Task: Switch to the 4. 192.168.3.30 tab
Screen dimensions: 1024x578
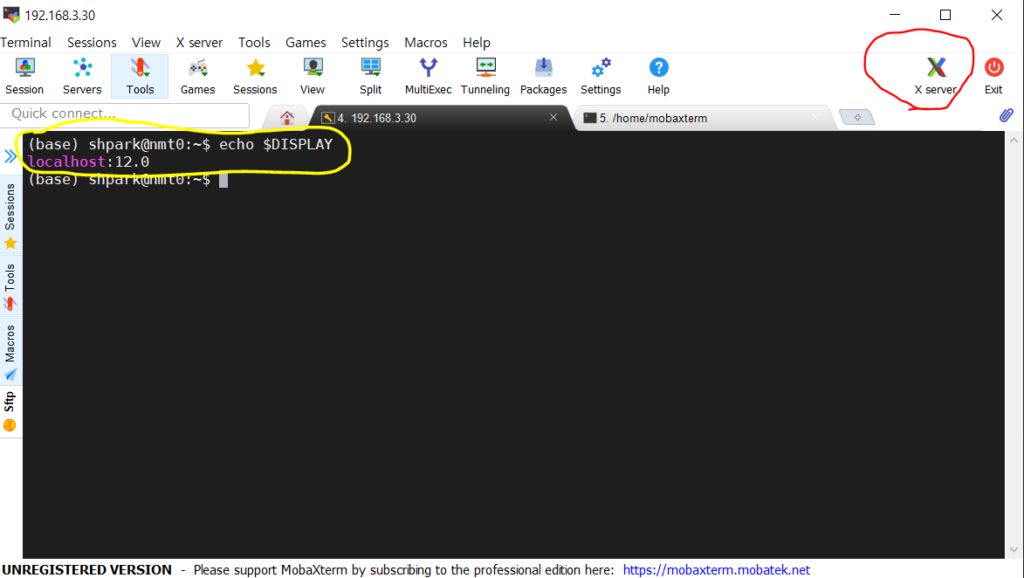Action: 441,118
